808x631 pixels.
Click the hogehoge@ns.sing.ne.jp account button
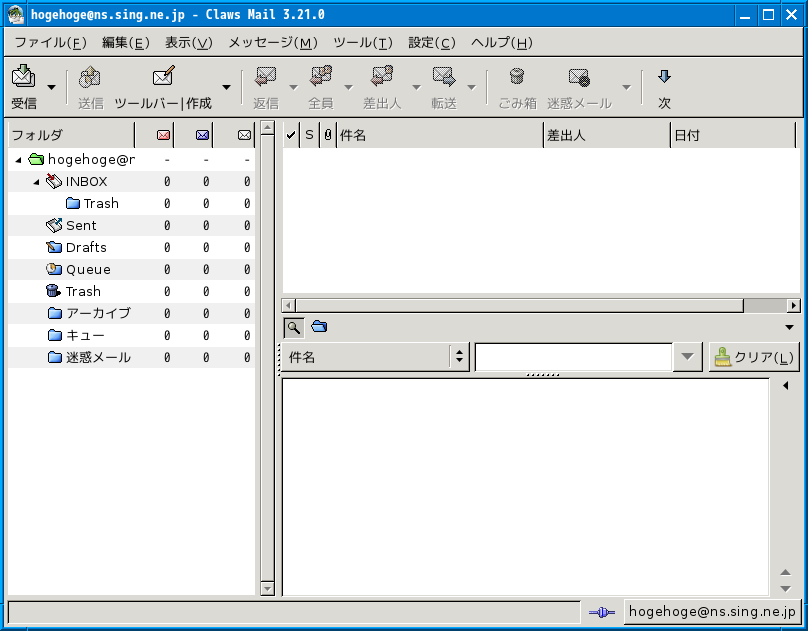712,611
